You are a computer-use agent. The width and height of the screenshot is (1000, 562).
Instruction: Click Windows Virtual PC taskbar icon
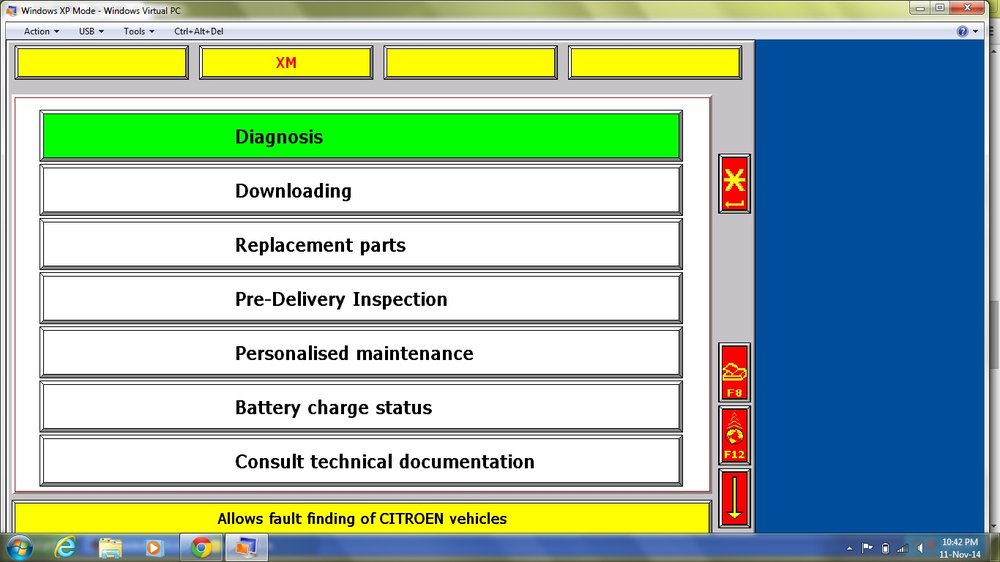point(246,548)
